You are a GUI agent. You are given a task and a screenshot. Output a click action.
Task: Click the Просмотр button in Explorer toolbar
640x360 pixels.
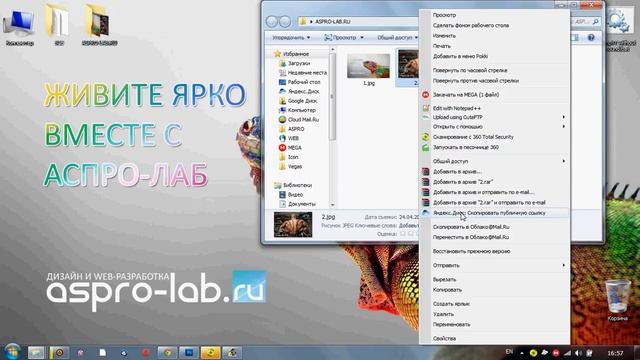340,38
